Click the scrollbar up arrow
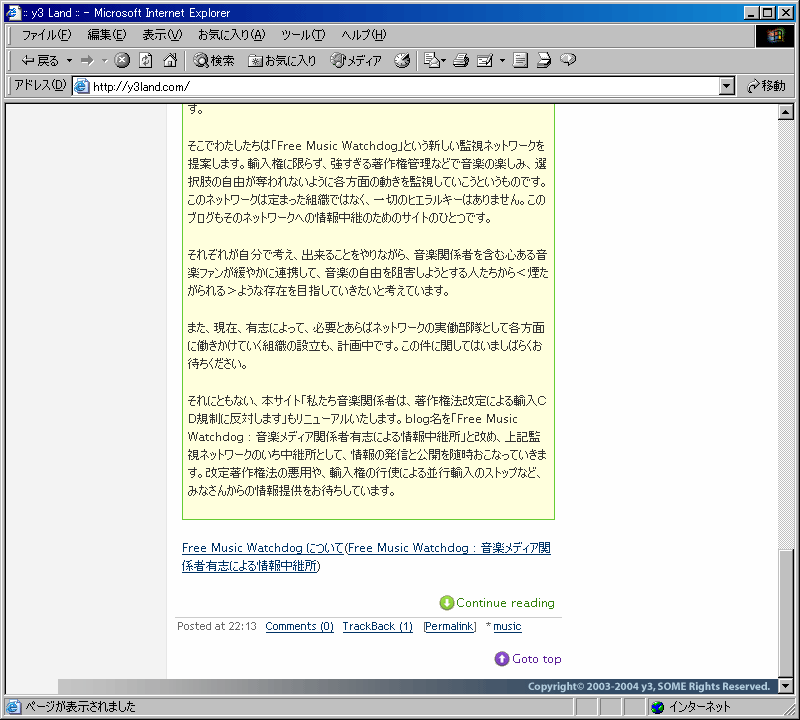 pos(786,112)
